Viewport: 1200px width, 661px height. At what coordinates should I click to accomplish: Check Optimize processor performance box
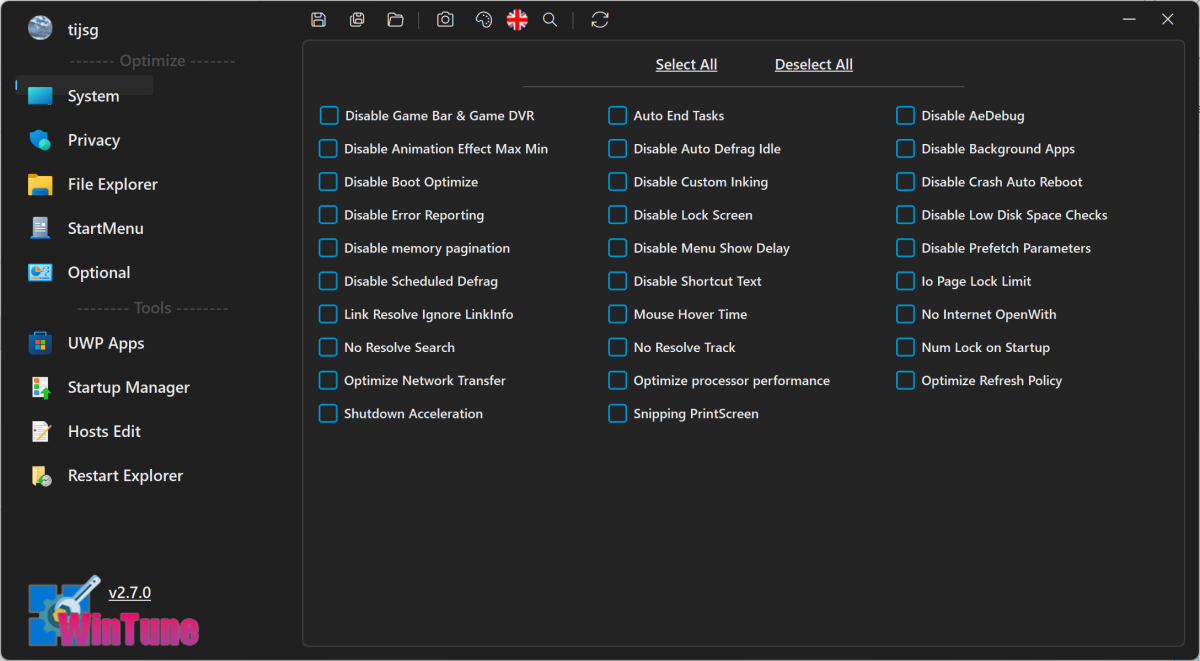618,381
